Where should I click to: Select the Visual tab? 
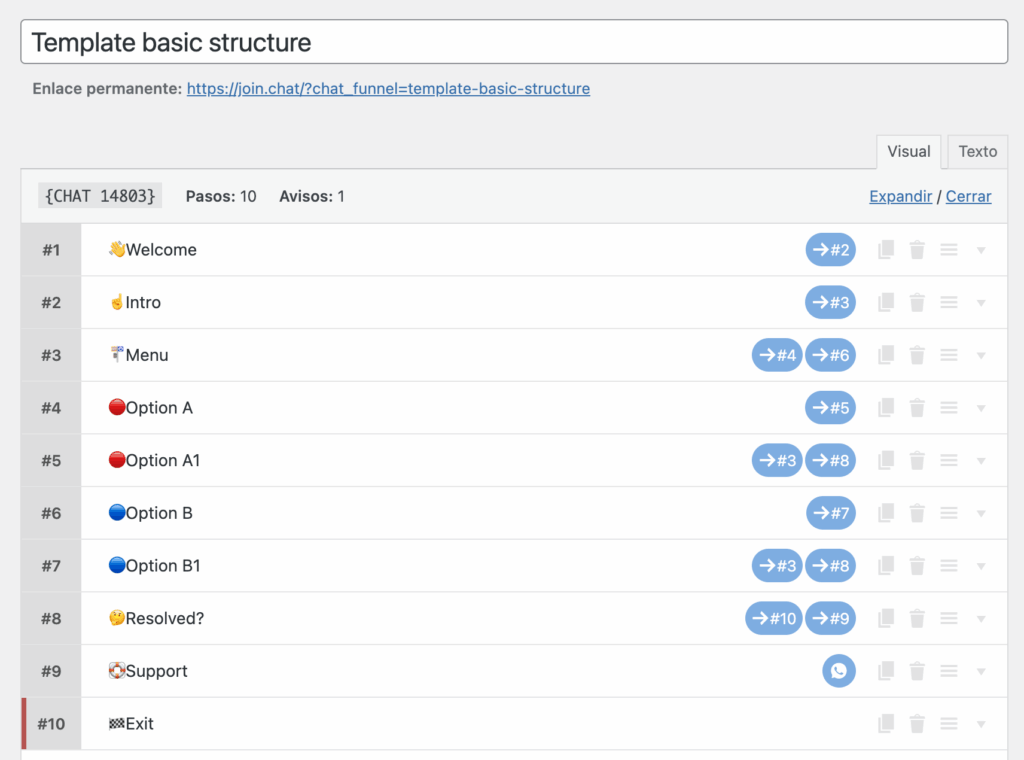click(909, 152)
